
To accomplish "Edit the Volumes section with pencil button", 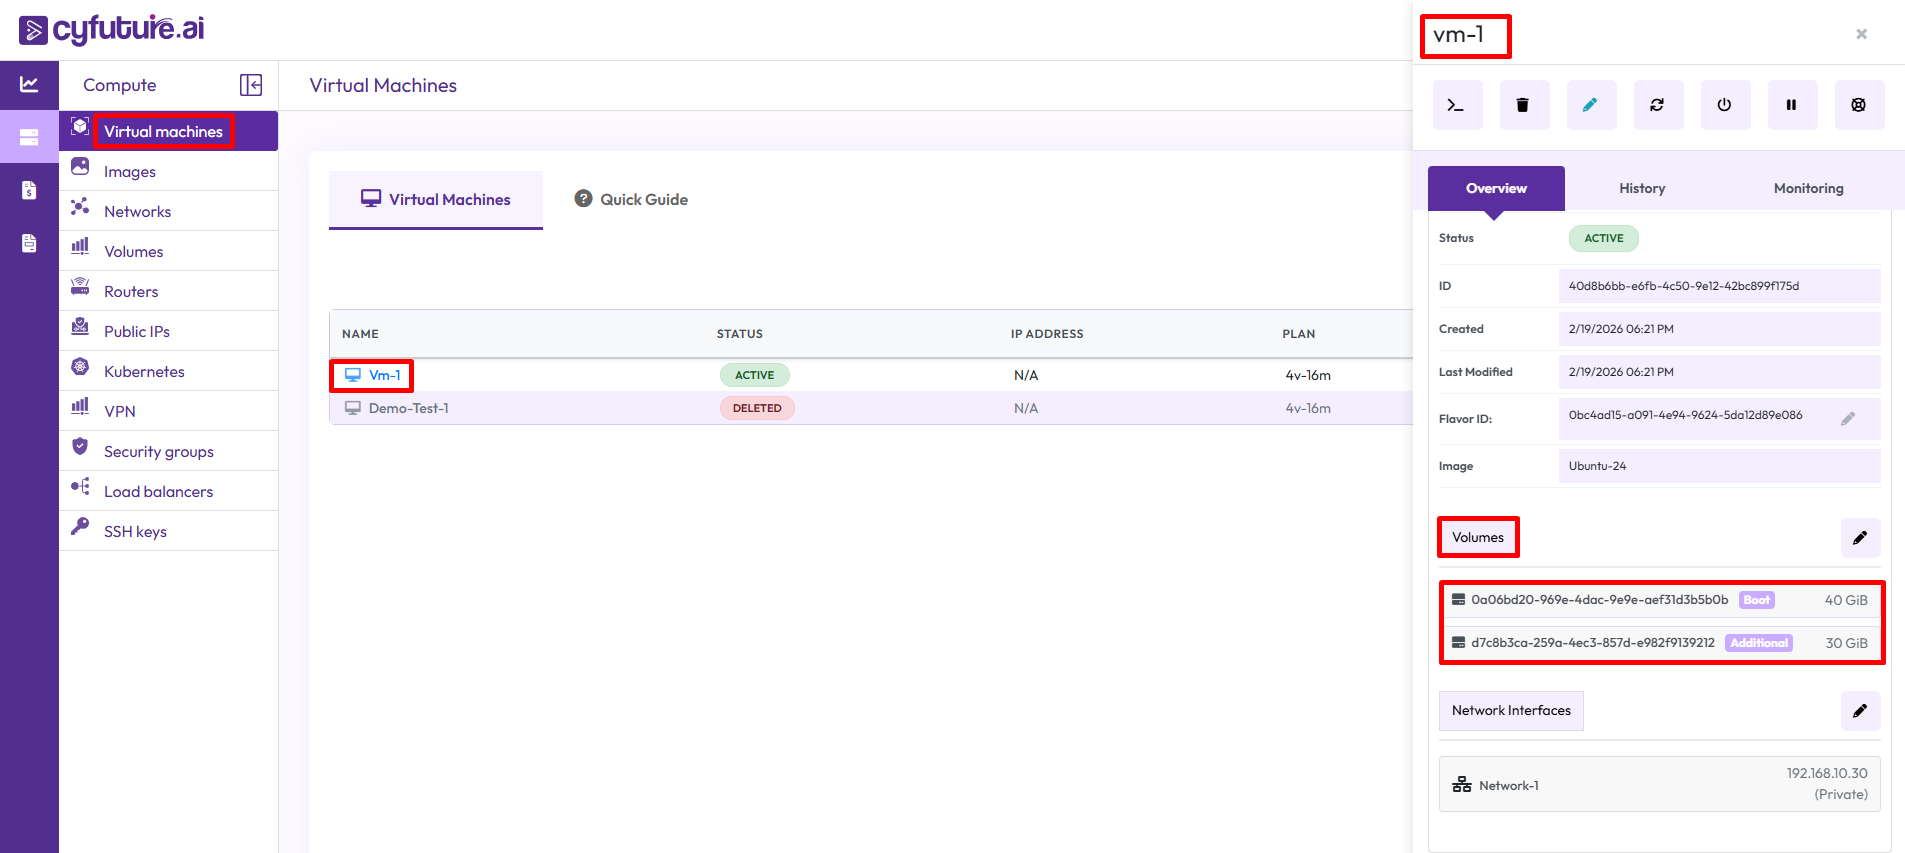I will click(1859, 538).
